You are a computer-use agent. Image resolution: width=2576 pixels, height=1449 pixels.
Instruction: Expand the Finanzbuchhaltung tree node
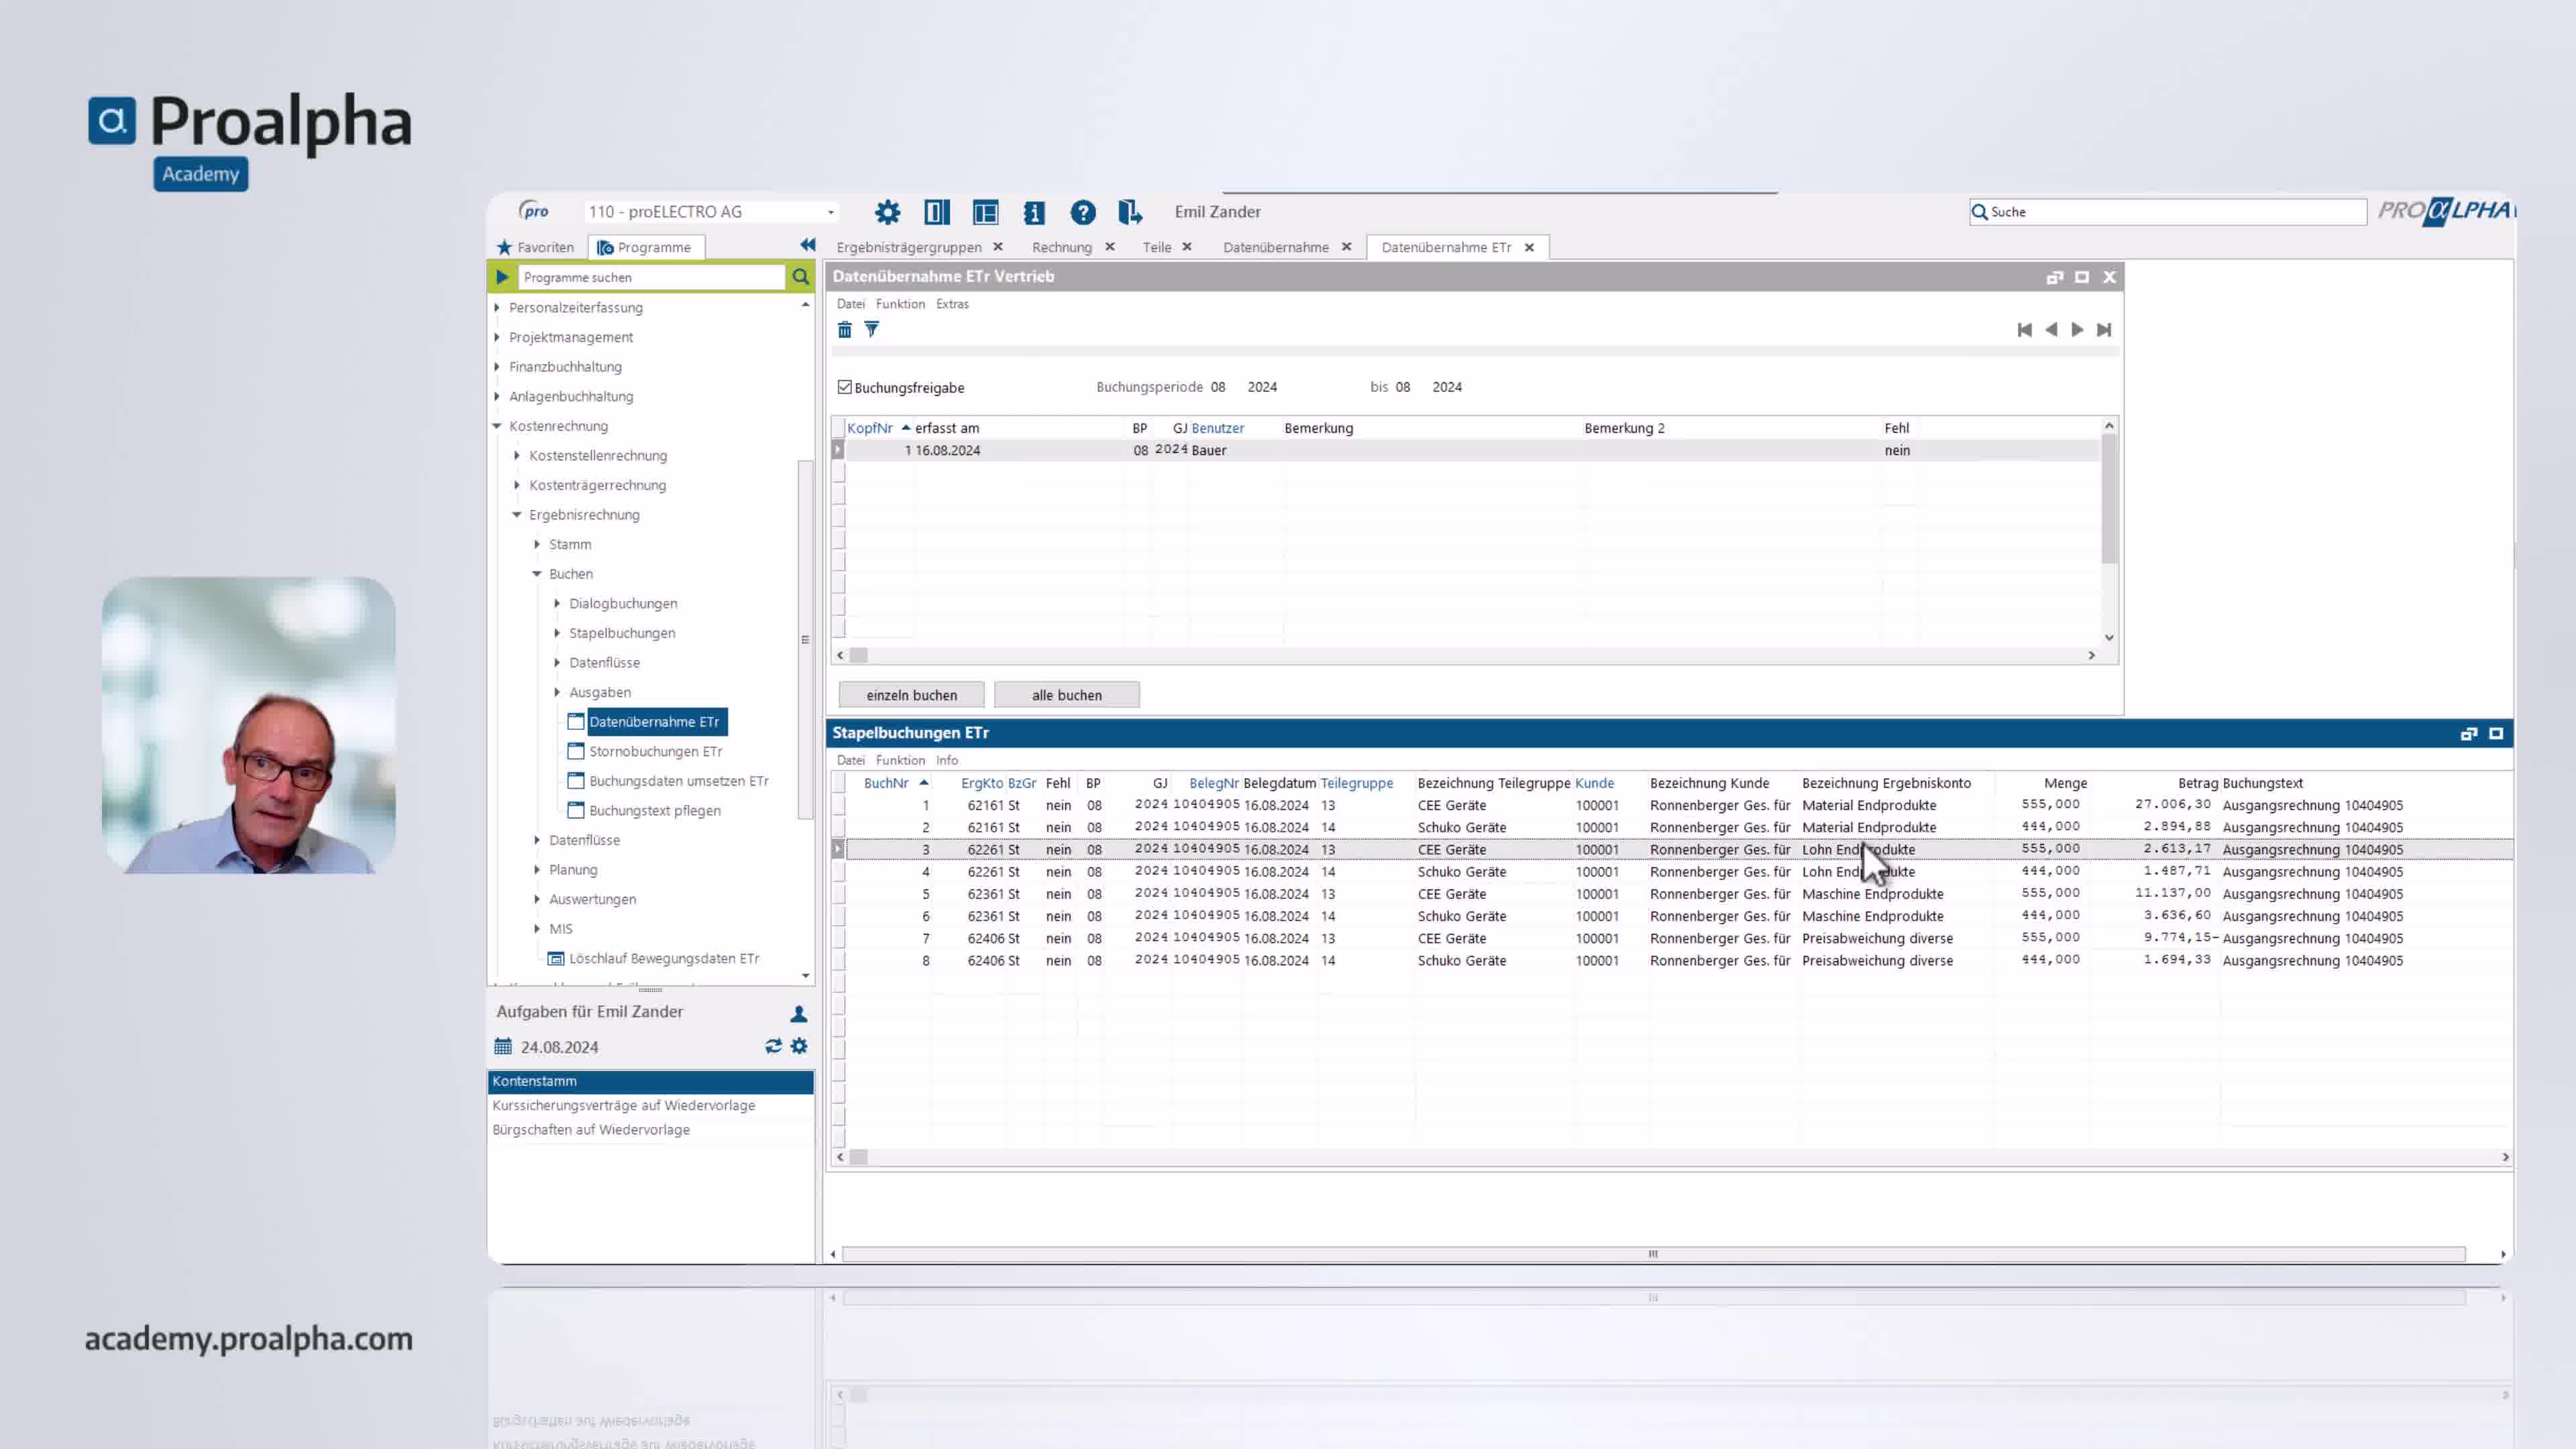[x=497, y=367]
